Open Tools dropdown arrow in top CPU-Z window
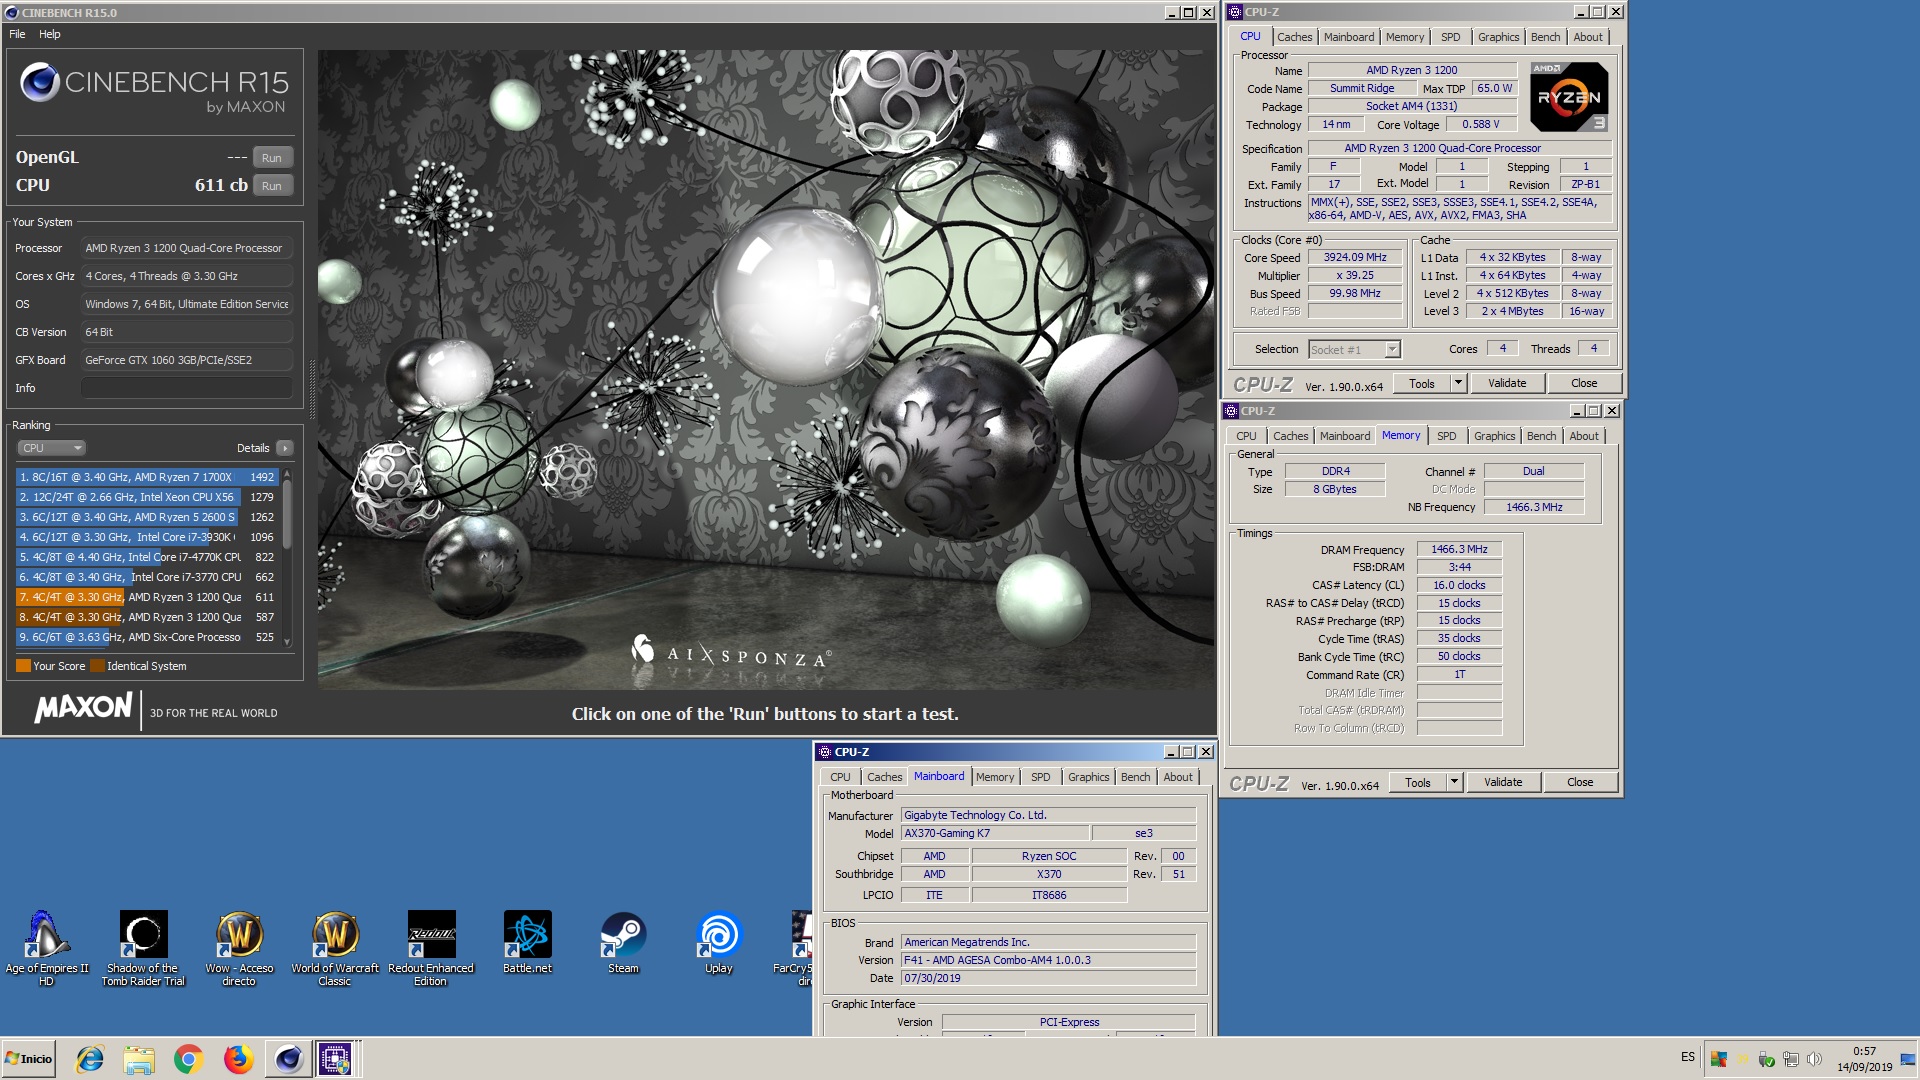The image size is (1920, 1080). point(1458,384)
